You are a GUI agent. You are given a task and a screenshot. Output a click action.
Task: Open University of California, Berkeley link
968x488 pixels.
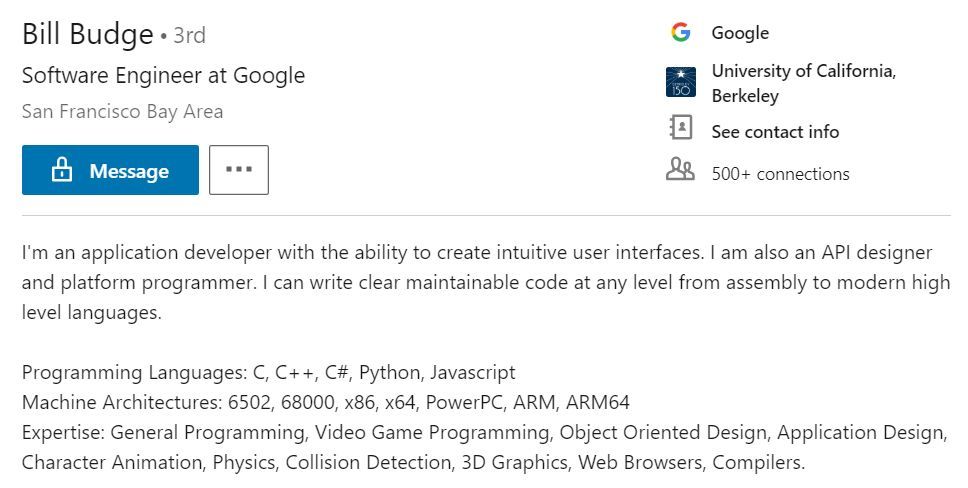(x=804, y=83)
